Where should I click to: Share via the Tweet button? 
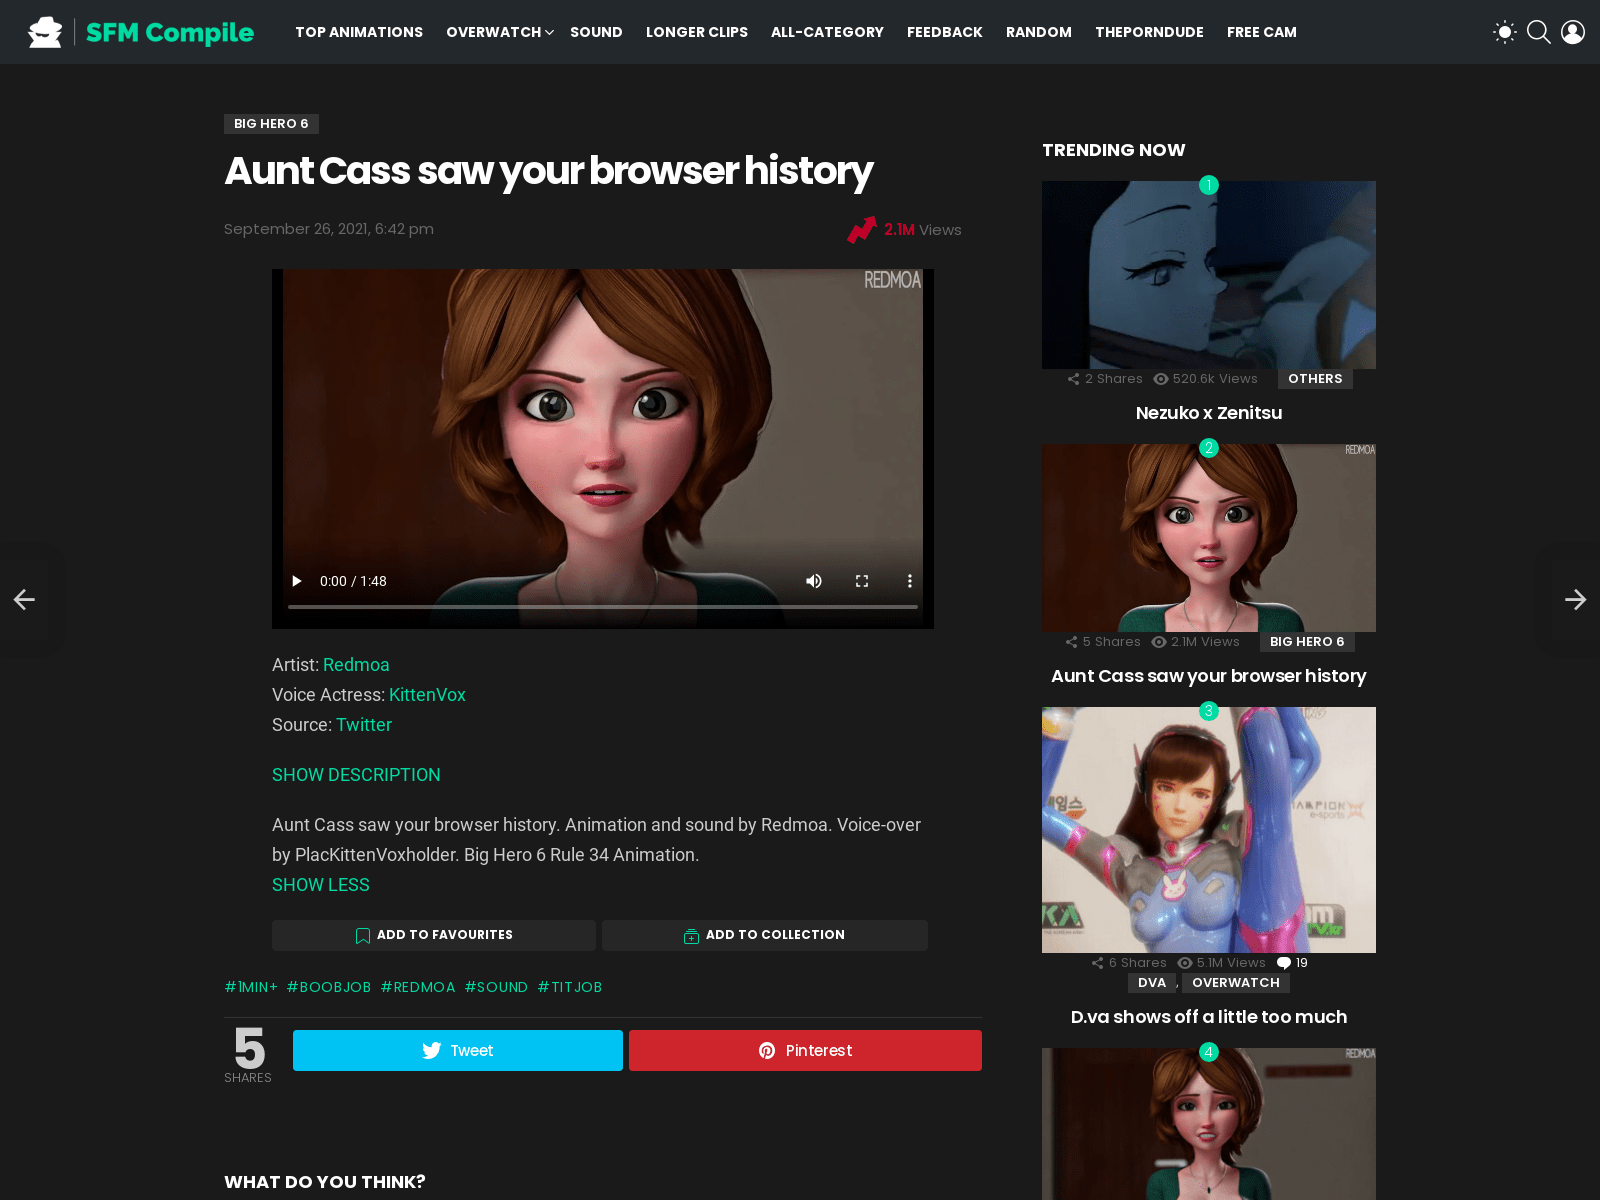coord(458,1051)
